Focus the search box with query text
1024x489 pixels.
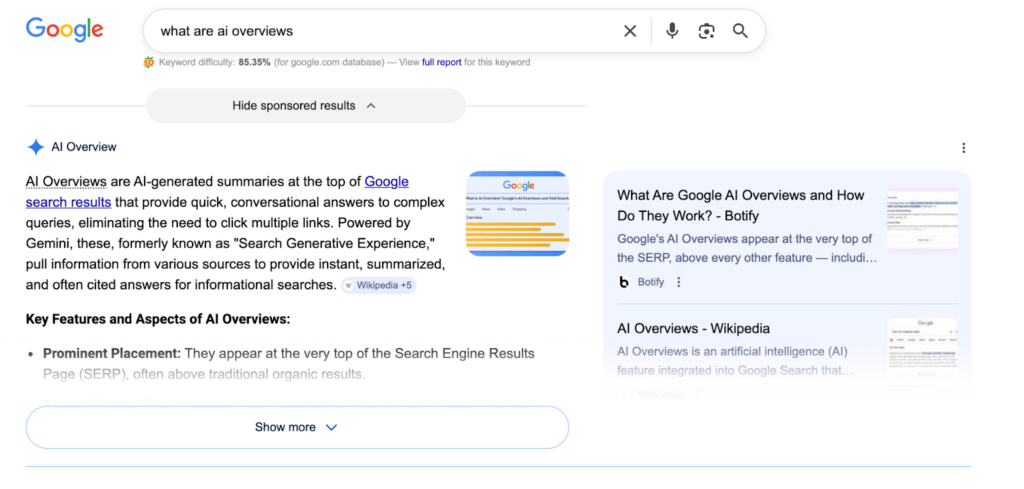coord(380,31)
